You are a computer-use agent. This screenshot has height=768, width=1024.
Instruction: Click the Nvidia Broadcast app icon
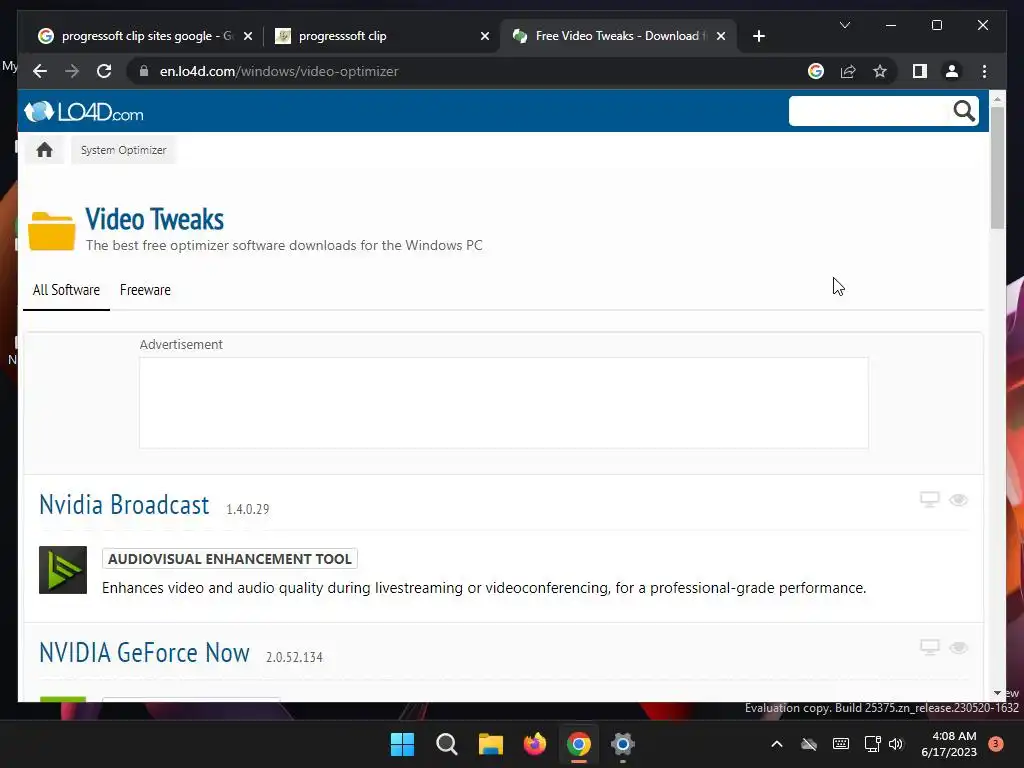pos(63,570)
